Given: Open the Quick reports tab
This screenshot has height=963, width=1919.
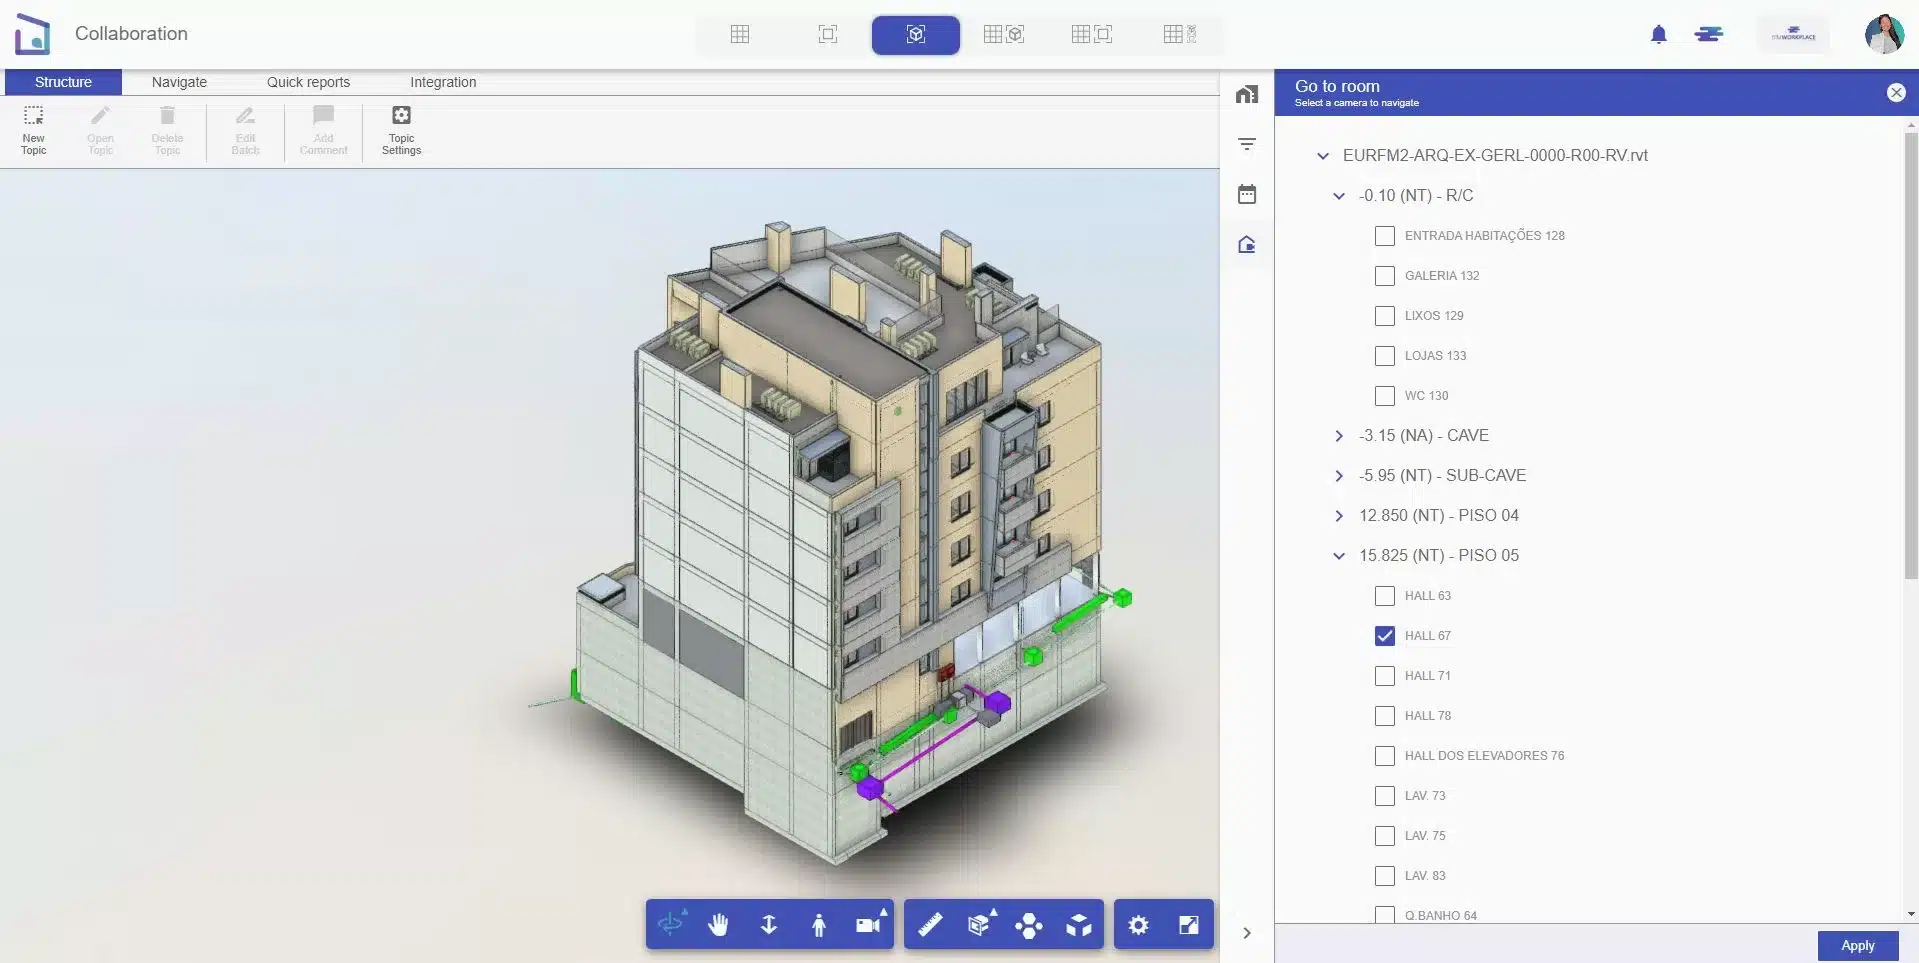Looking at the screenshot, I should pyautogui.click(x=307, y=82).
